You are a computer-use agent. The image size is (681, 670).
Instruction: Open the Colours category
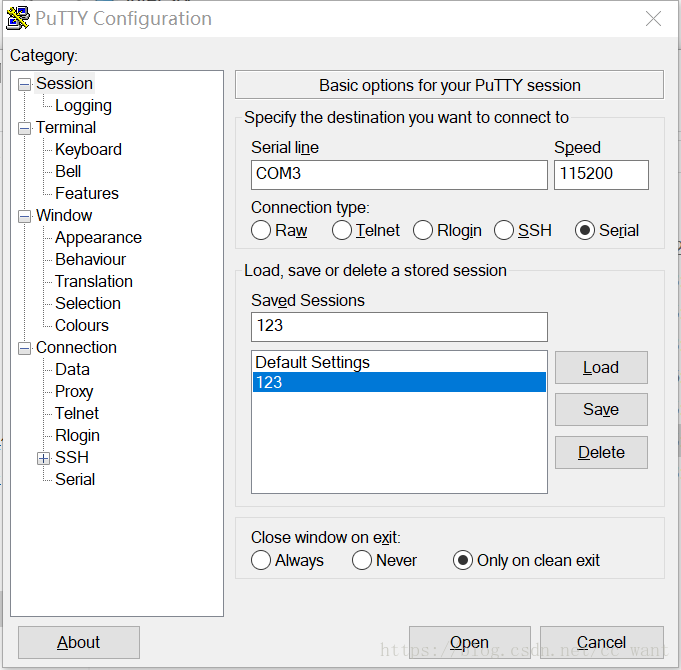[82, 325]
